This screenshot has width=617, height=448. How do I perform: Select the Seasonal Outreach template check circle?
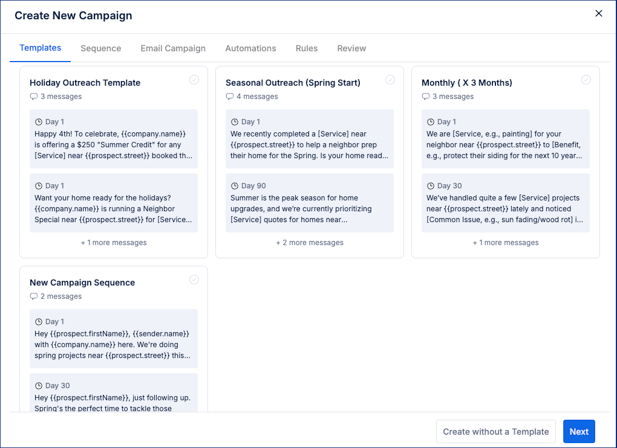tap(390, 80)
